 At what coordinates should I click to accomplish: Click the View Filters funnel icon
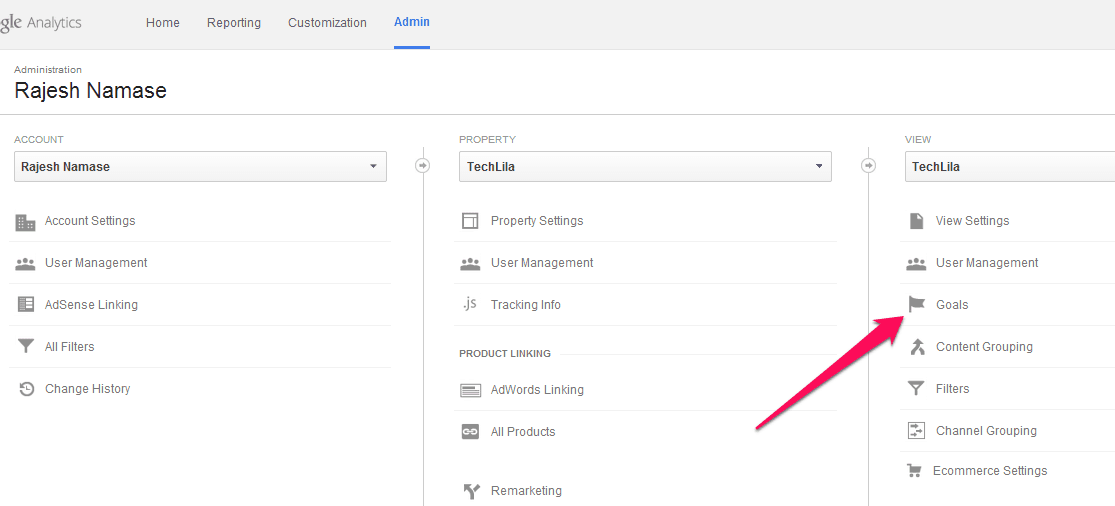coord(916,389)
